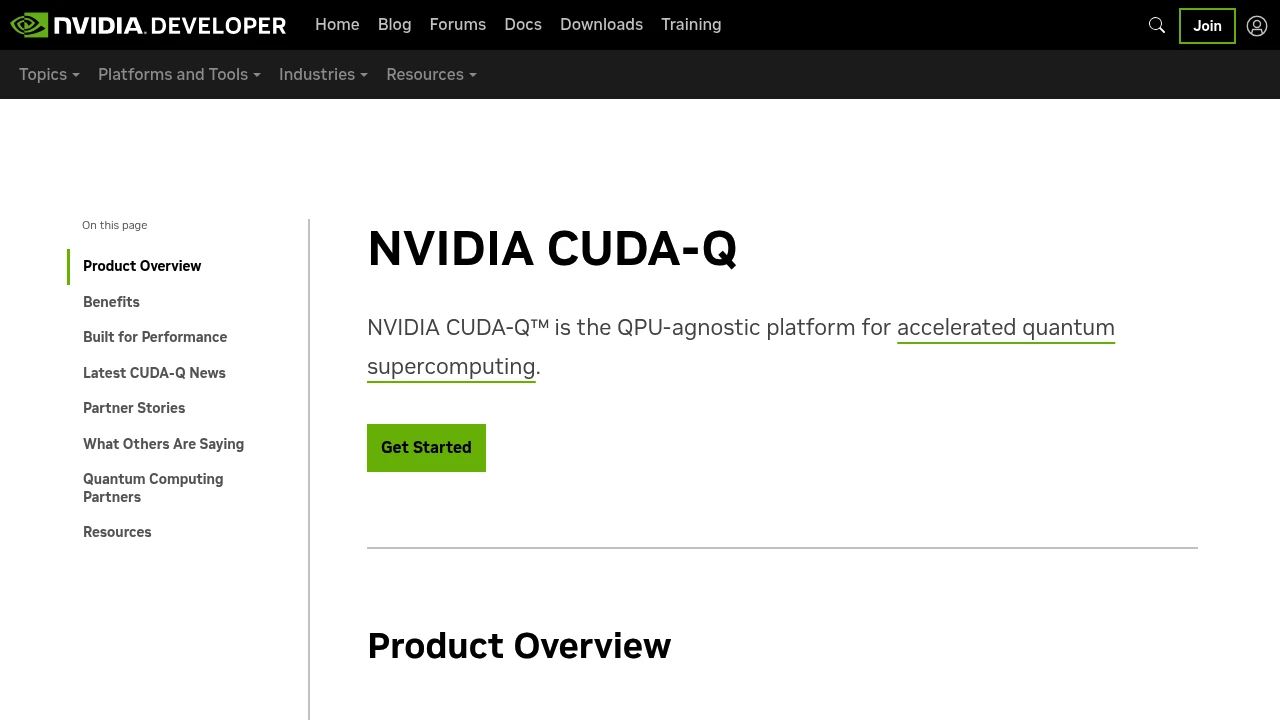Open Latest CUDA-Q News section
The height and width of the screenshot is (720, 1280).
pos(154,373)
